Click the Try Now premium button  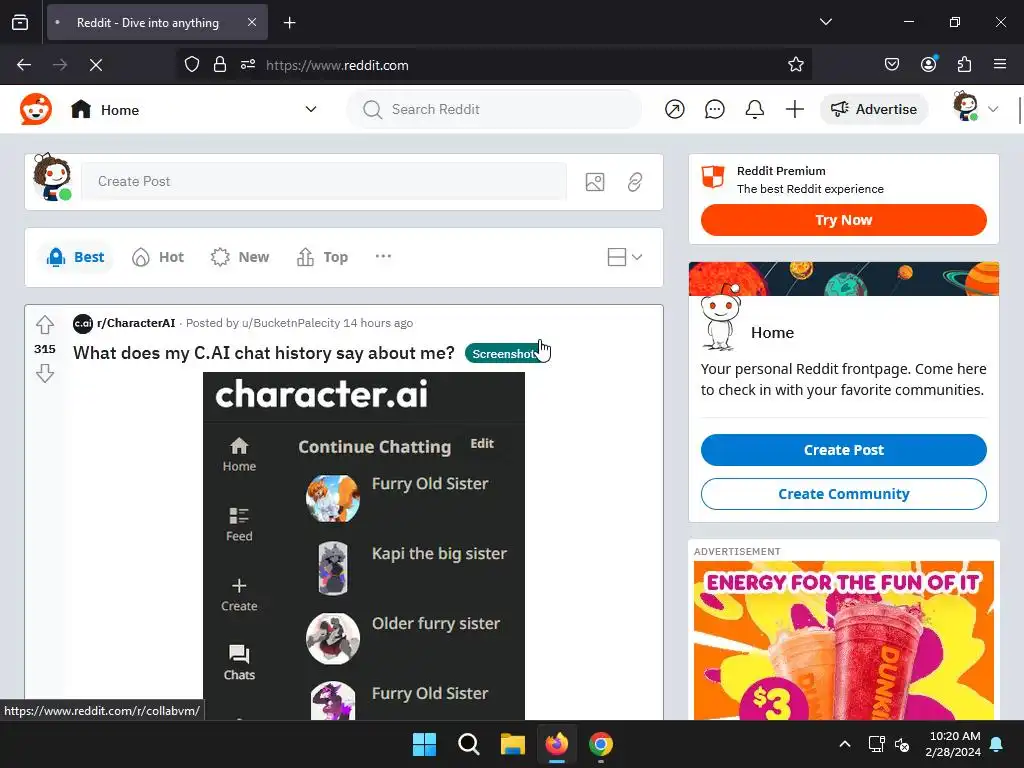pos(843,220)
